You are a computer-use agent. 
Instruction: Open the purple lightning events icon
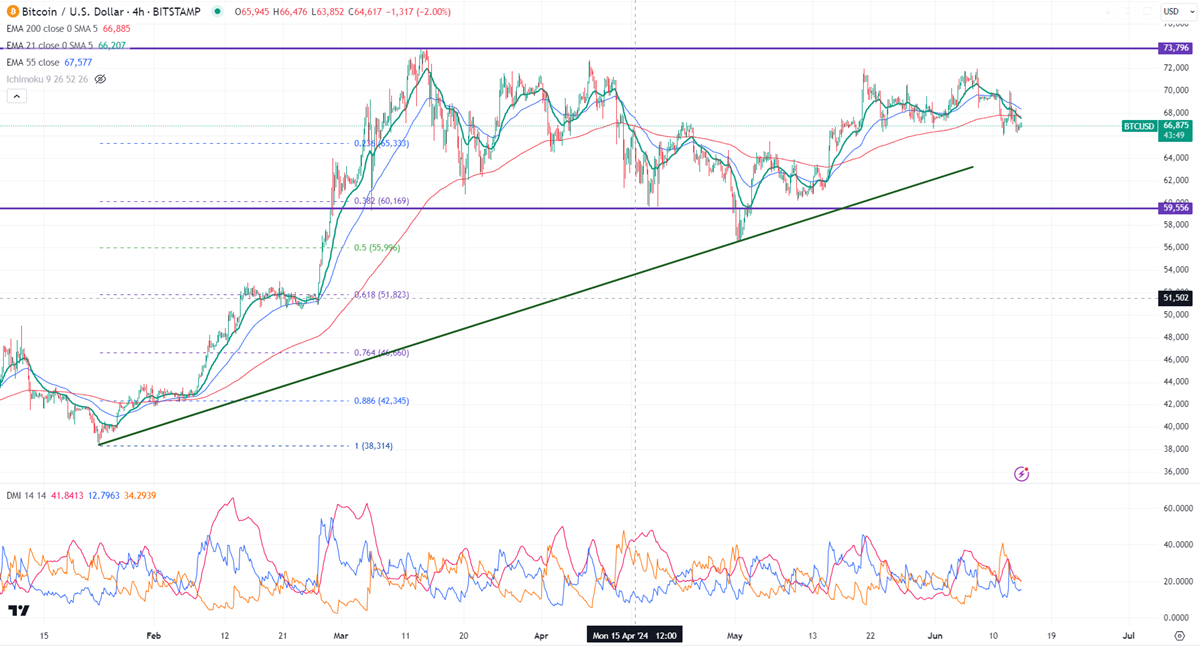click(x=1021, y=473)
